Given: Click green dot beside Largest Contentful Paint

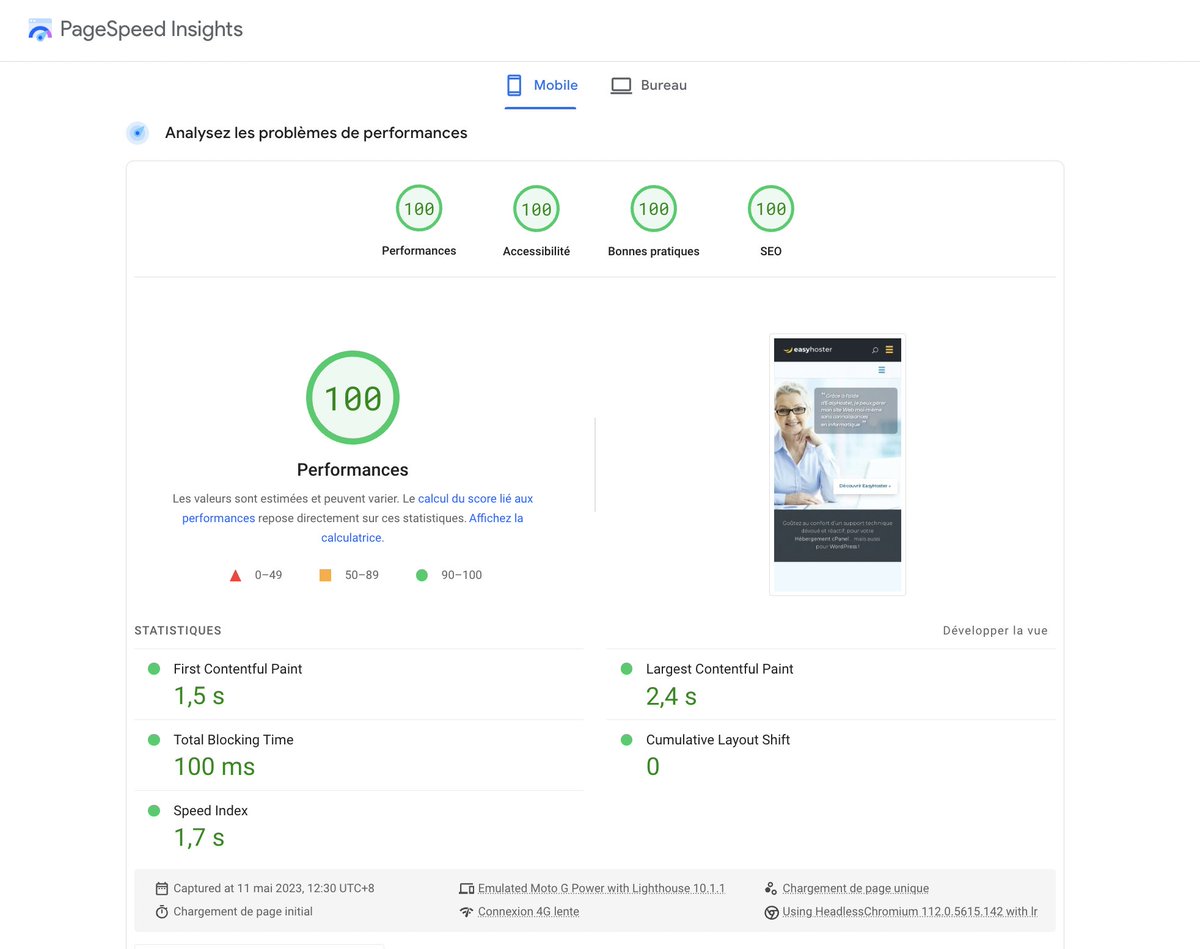Looking at the screenshot, I should pos(626,669).
